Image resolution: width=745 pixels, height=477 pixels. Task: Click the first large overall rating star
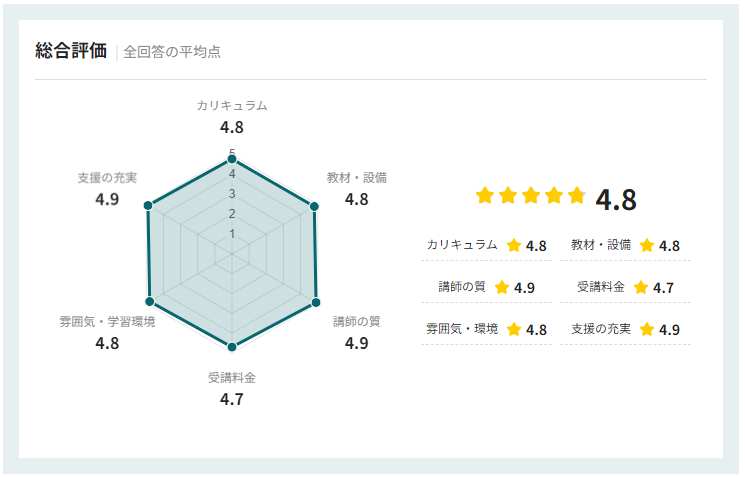[x=485, y=196]
